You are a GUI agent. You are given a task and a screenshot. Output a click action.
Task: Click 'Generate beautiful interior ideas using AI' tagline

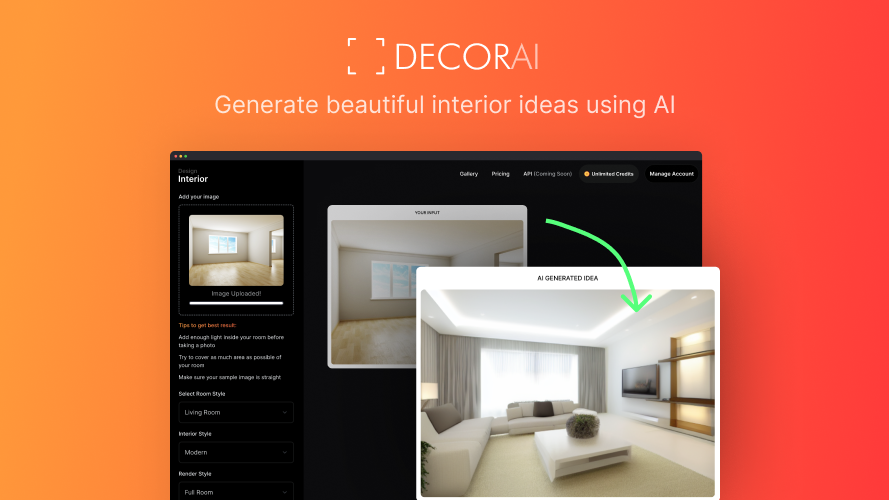444,105
